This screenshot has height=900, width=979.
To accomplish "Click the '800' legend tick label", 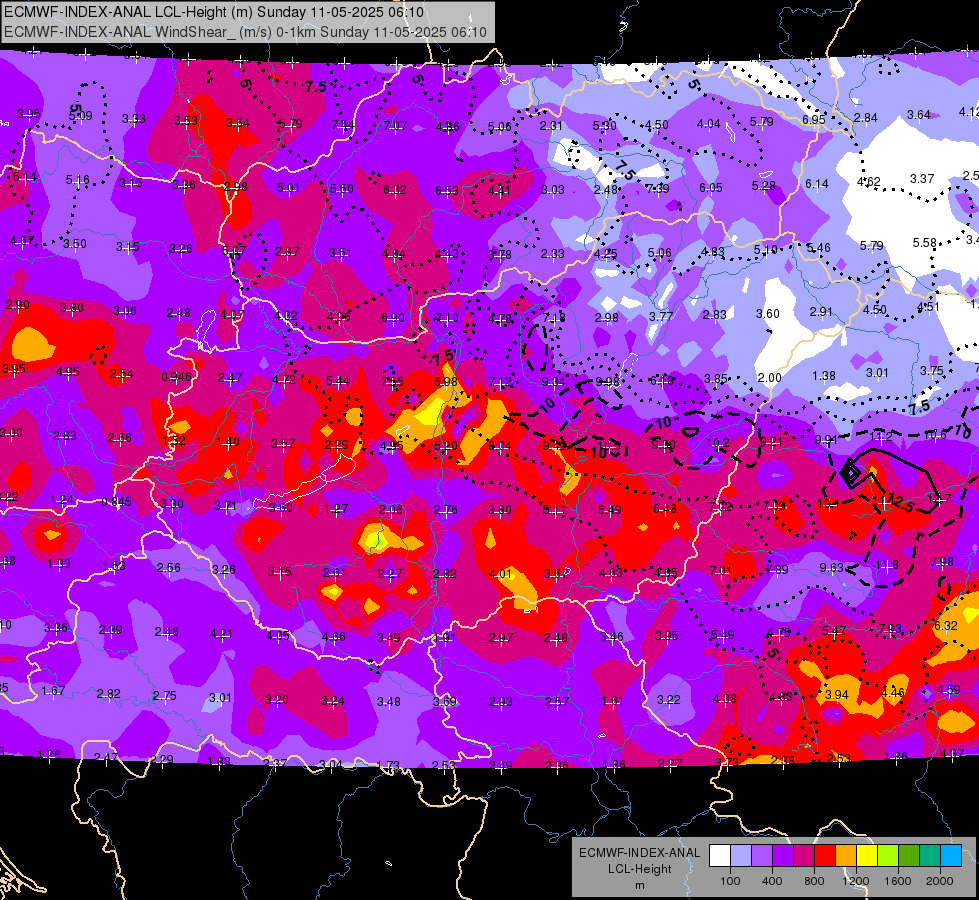I will pos(814,881).
